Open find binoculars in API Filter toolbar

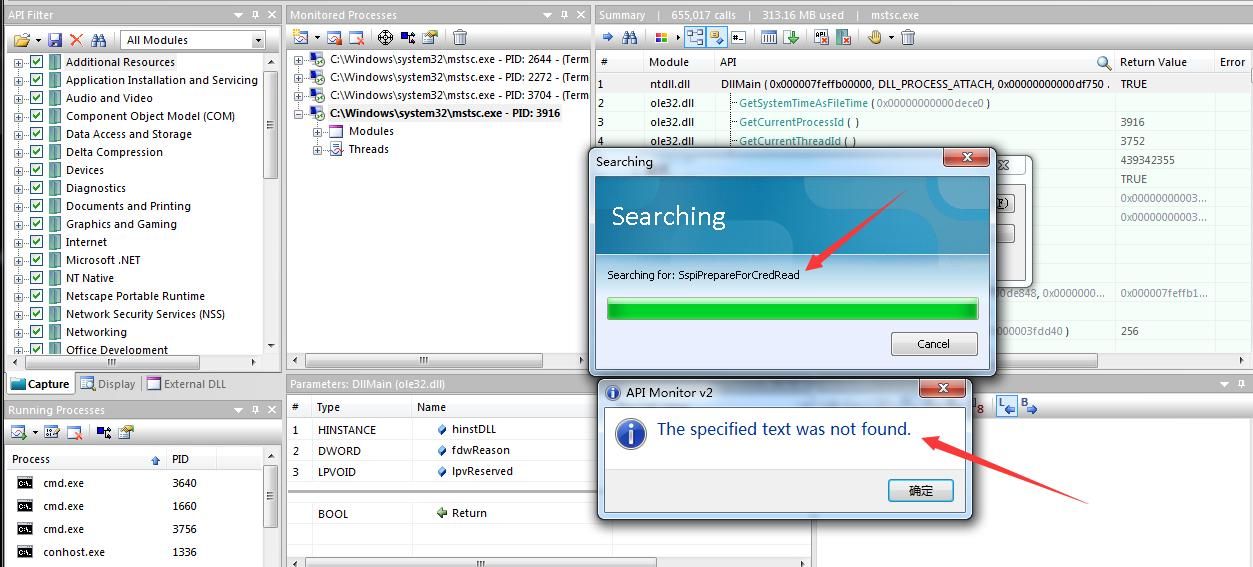[x=98, y=40]
